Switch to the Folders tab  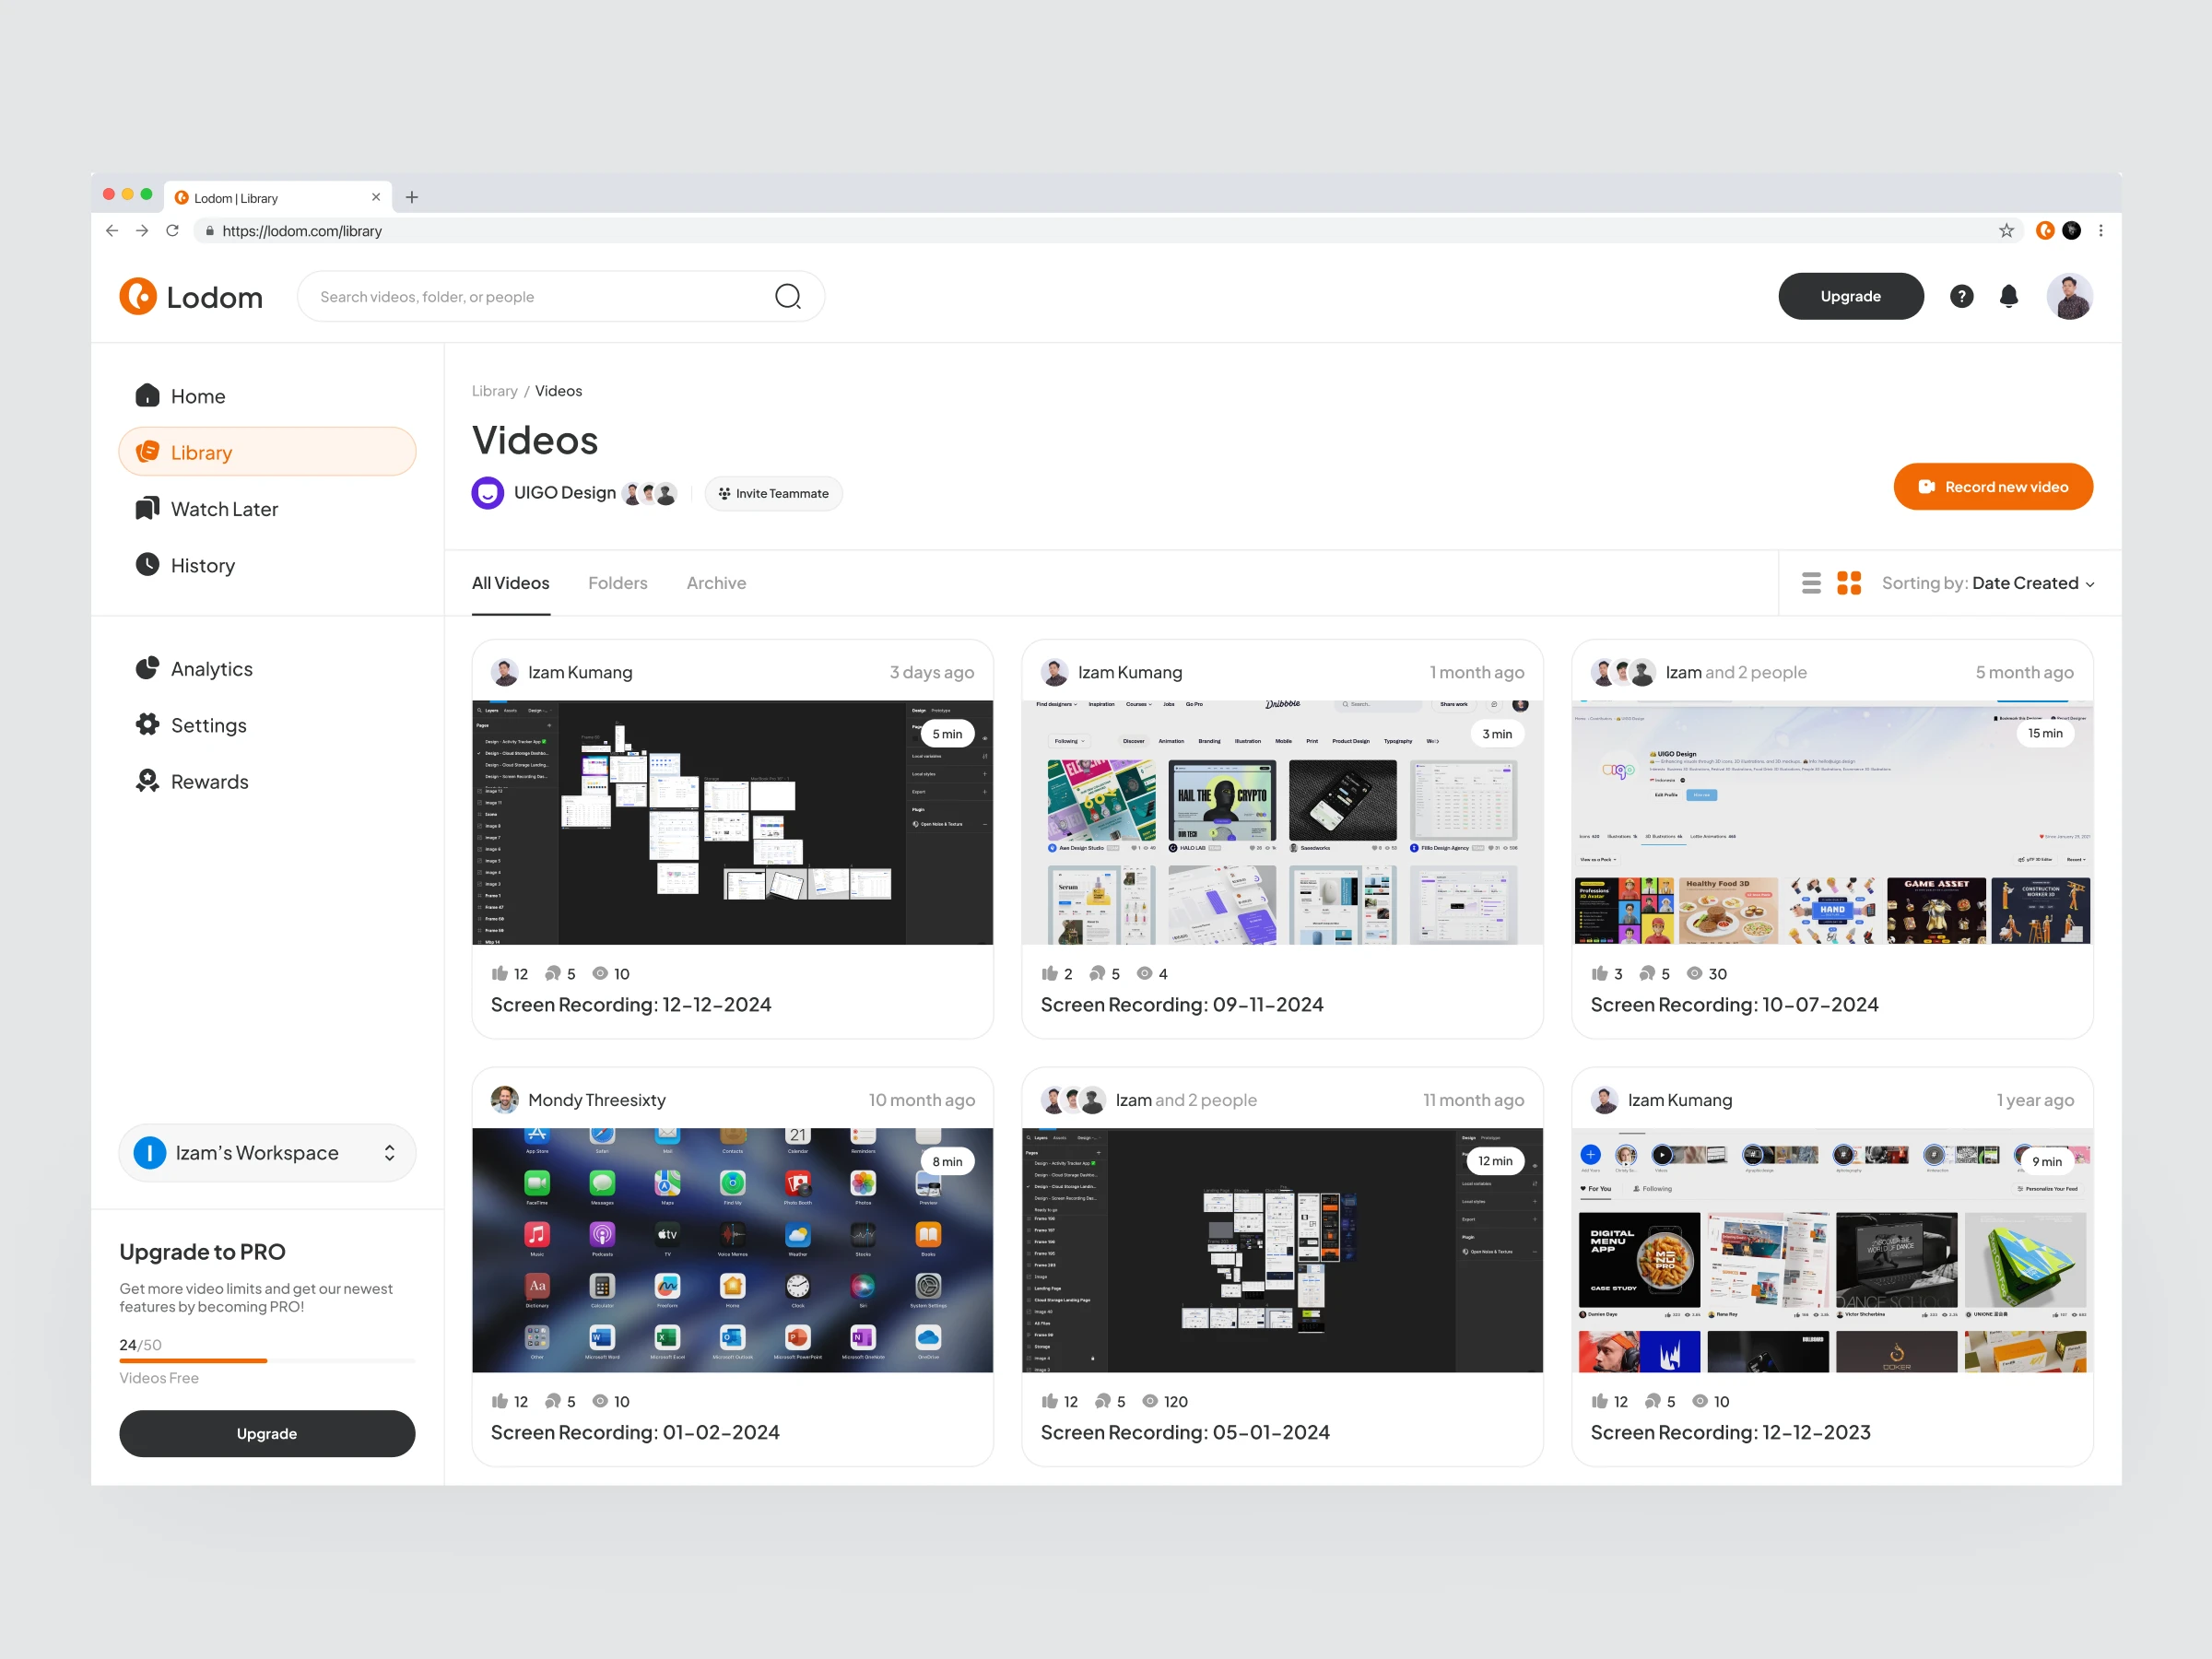(617, 583)
